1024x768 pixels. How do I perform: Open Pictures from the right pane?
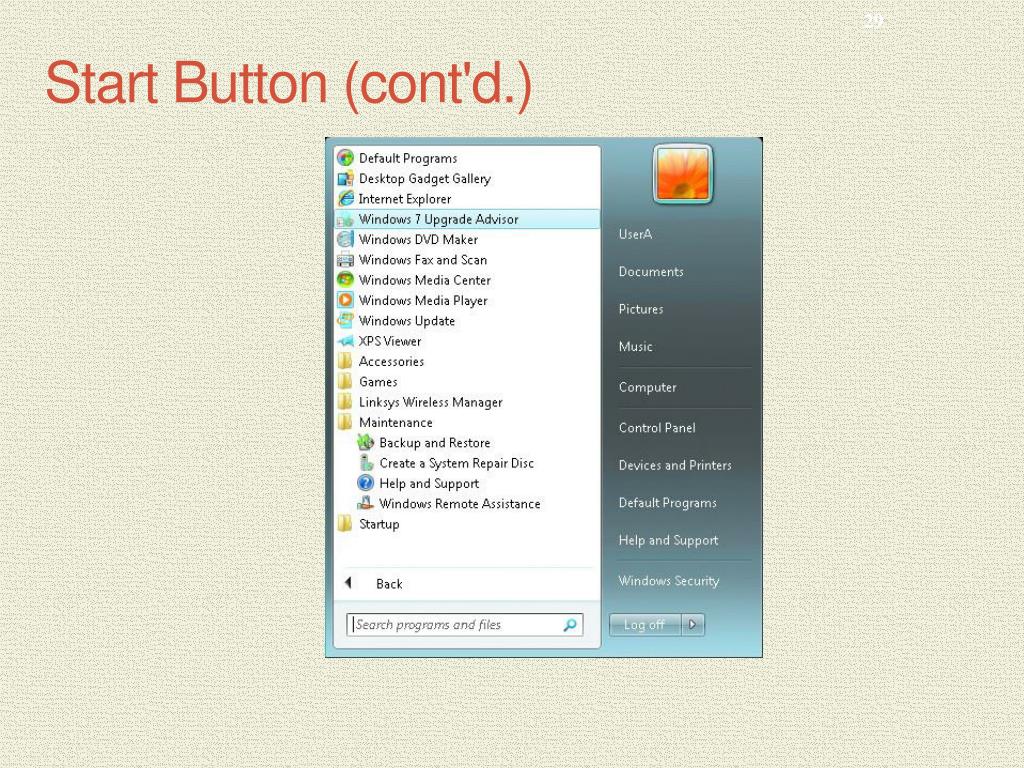click(641, 310)
